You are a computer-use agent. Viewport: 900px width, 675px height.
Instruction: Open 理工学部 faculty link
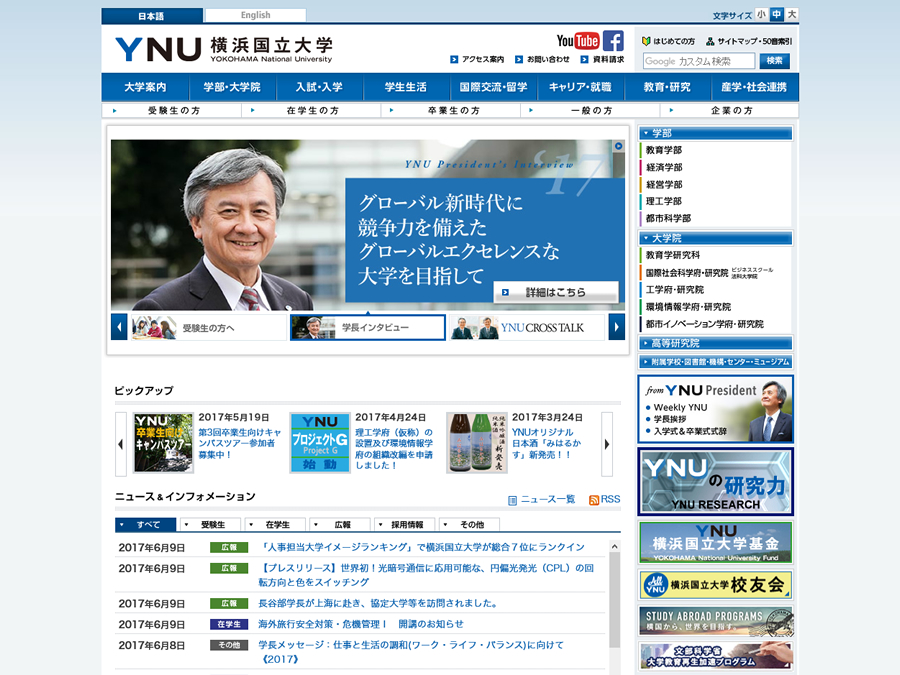(664, 201)
